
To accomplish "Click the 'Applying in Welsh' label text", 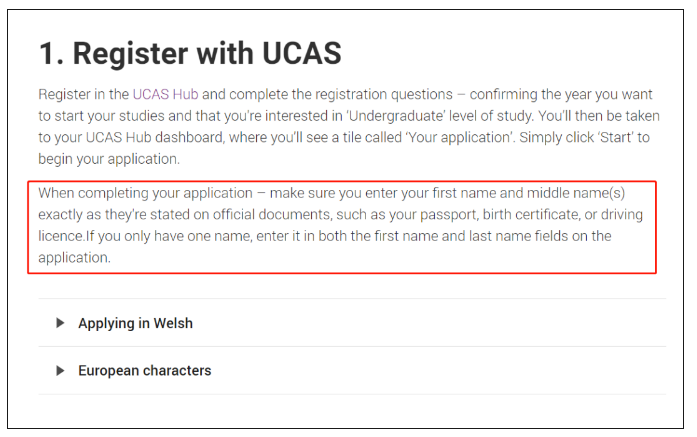I will (x=136, y=323).
